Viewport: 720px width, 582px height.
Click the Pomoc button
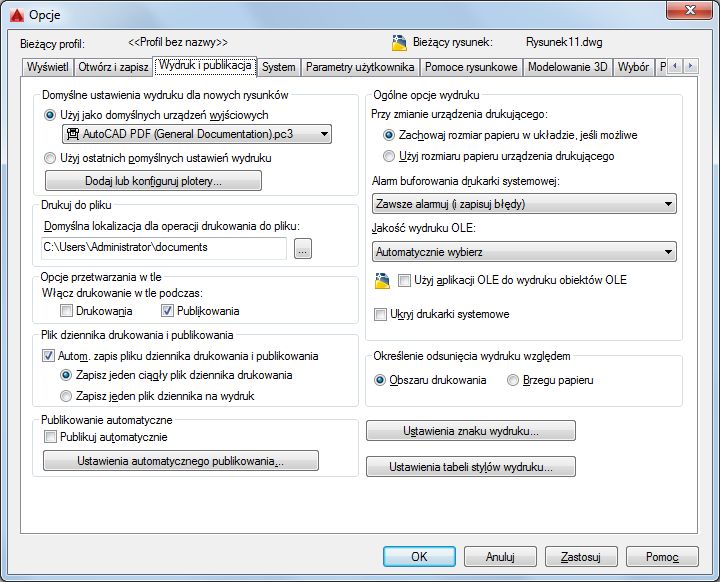pyautogui.click(x=662, y=557)
